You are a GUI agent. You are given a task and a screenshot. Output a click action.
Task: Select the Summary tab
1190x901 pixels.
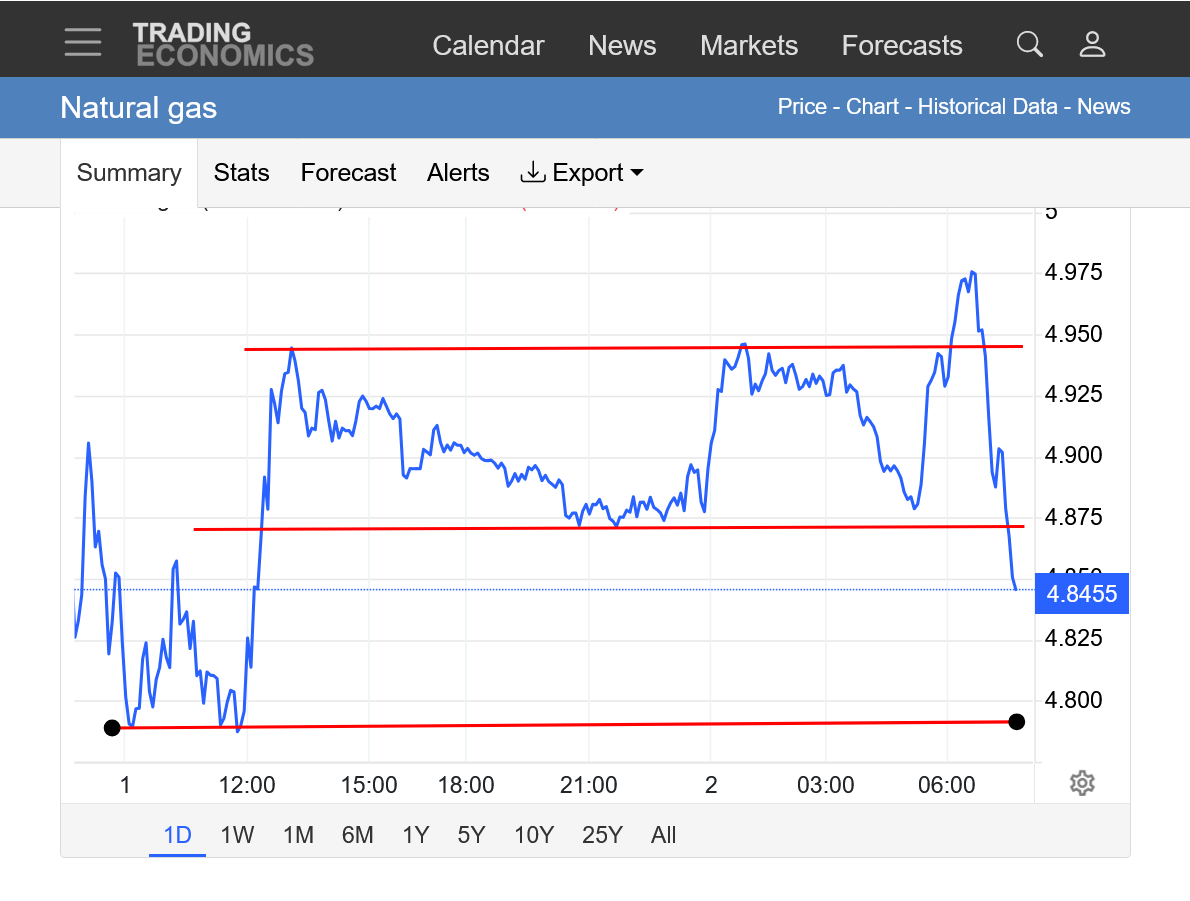coord(129,173)
